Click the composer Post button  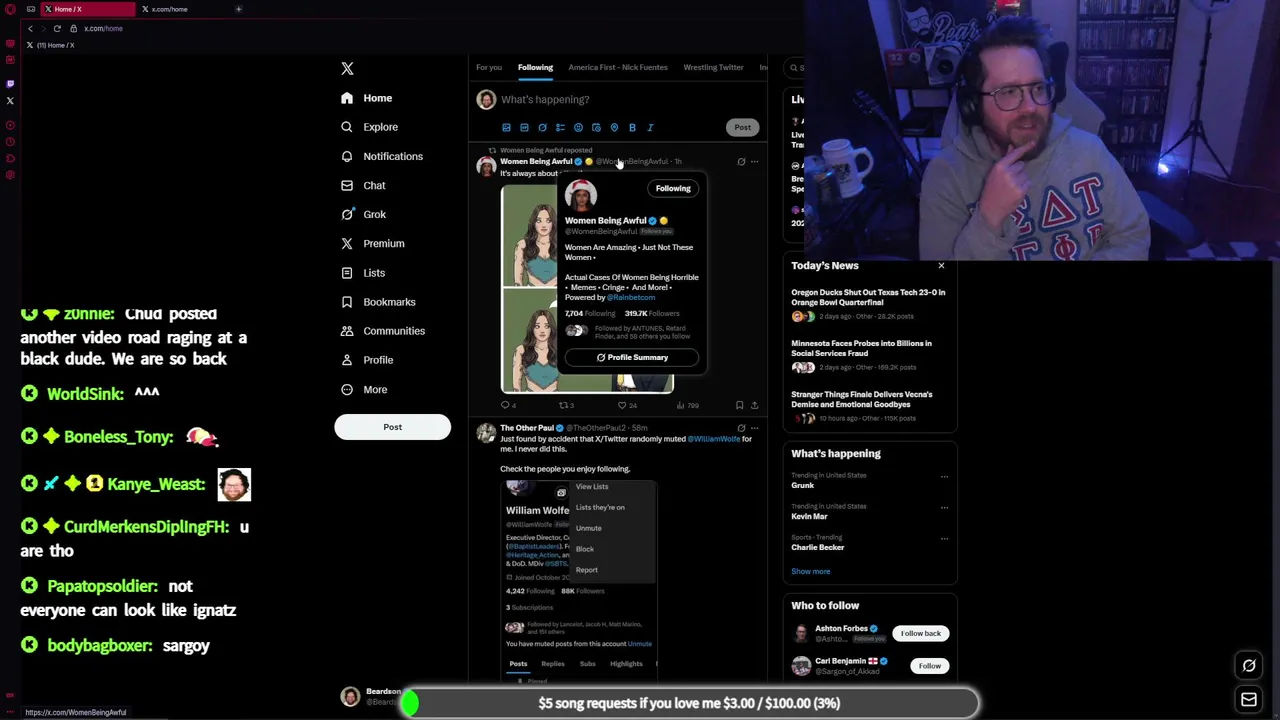click(742, 127)
